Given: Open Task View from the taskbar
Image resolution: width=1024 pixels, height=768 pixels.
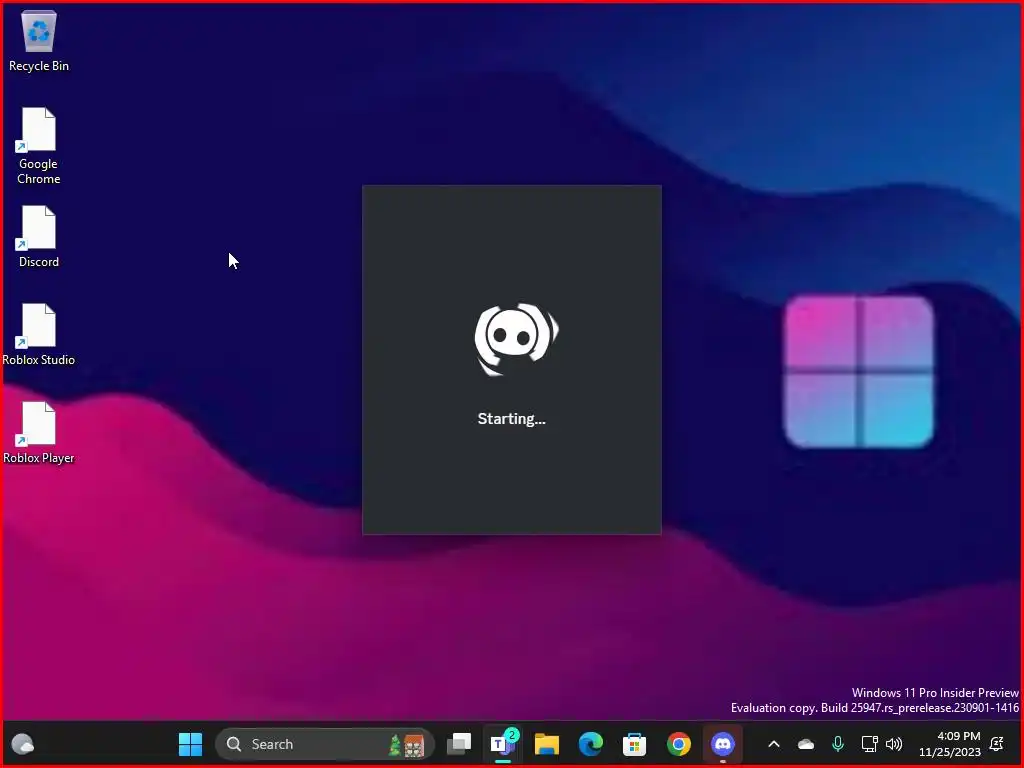Looking at the screenshot, I should coord(459,744).
